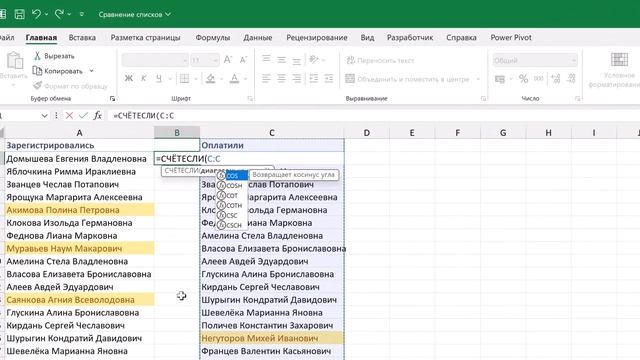Click cell Акимова Полина Петровна

[79, 210]
